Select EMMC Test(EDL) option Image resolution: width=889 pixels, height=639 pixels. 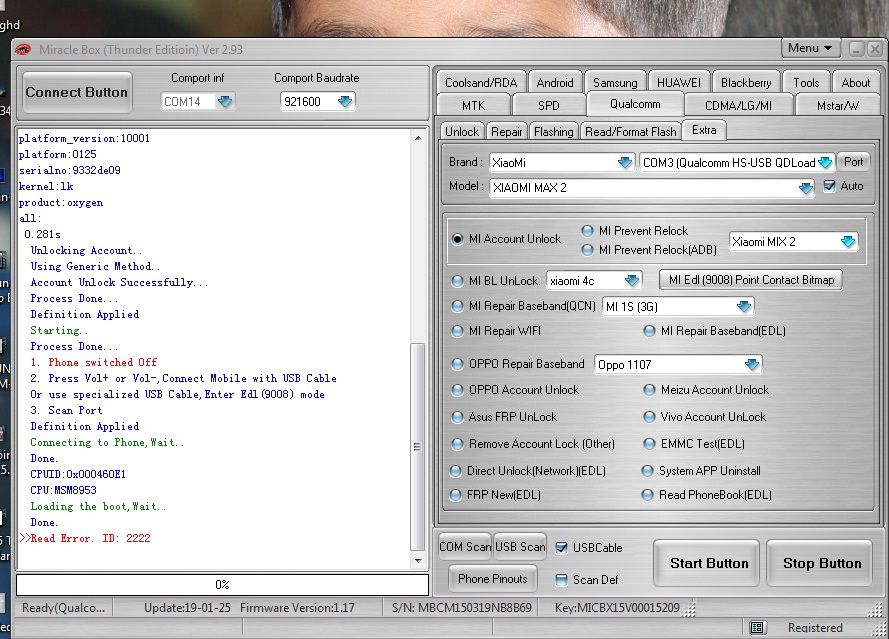point(649,444)
